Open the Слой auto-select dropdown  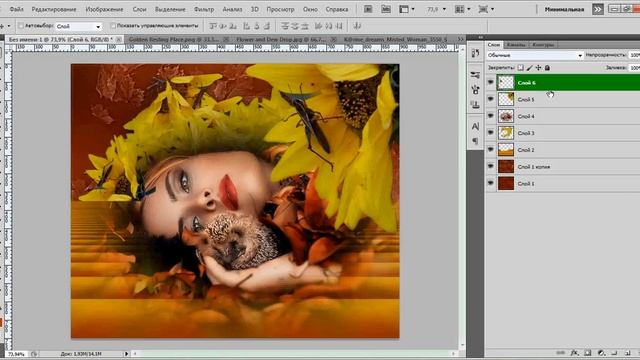pyautogui.click(x=78, y=26)
